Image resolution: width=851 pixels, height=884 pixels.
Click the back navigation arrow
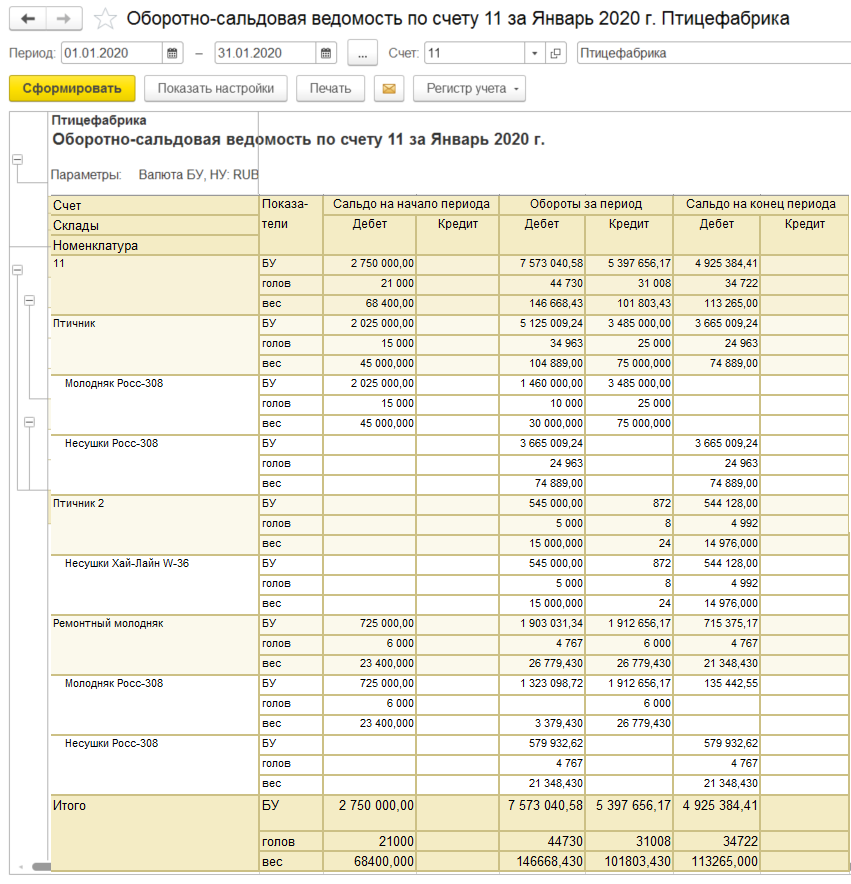(x=28, y=19)
